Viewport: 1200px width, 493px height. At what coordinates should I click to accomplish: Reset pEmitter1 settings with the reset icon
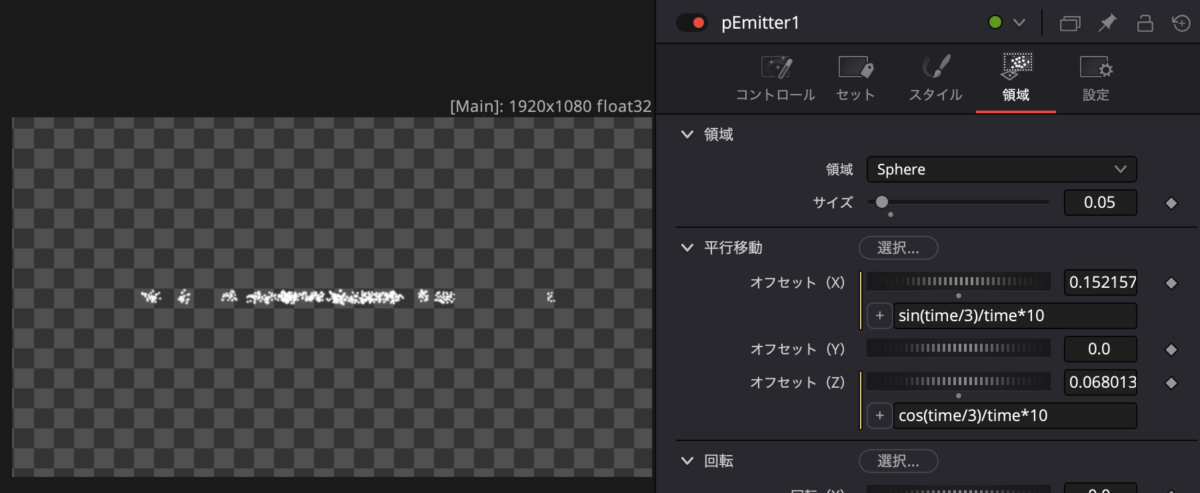point(1182,22)
